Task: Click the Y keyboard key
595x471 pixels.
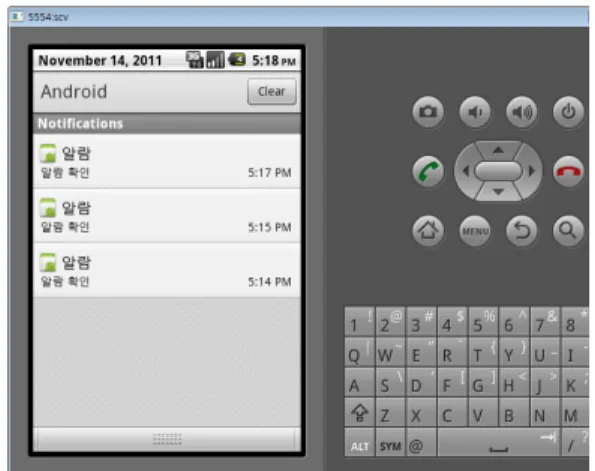Action: tap(514, 352)
